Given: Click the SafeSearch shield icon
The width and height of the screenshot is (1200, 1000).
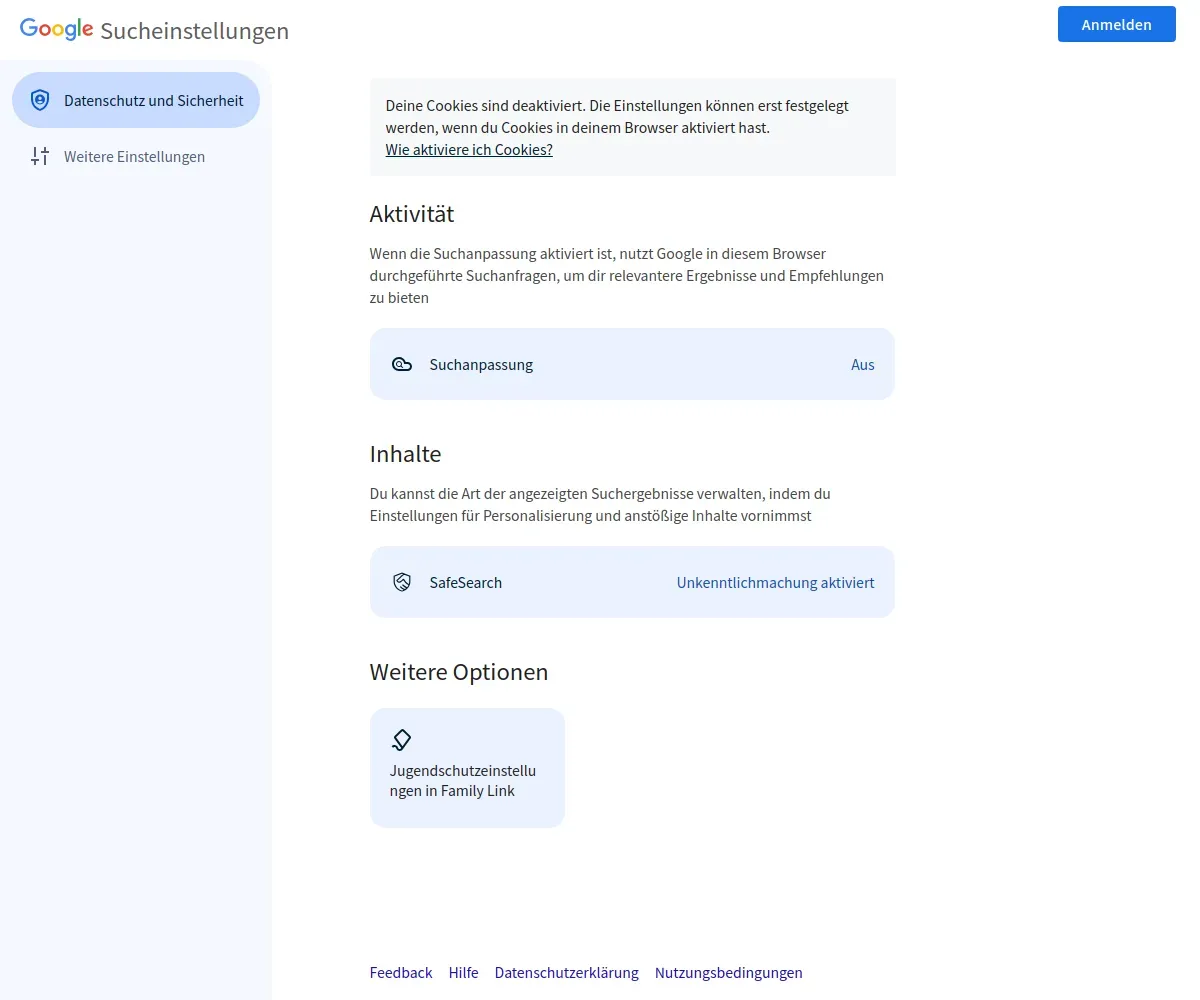Looking at the screenshot, I should click(402, 582).
